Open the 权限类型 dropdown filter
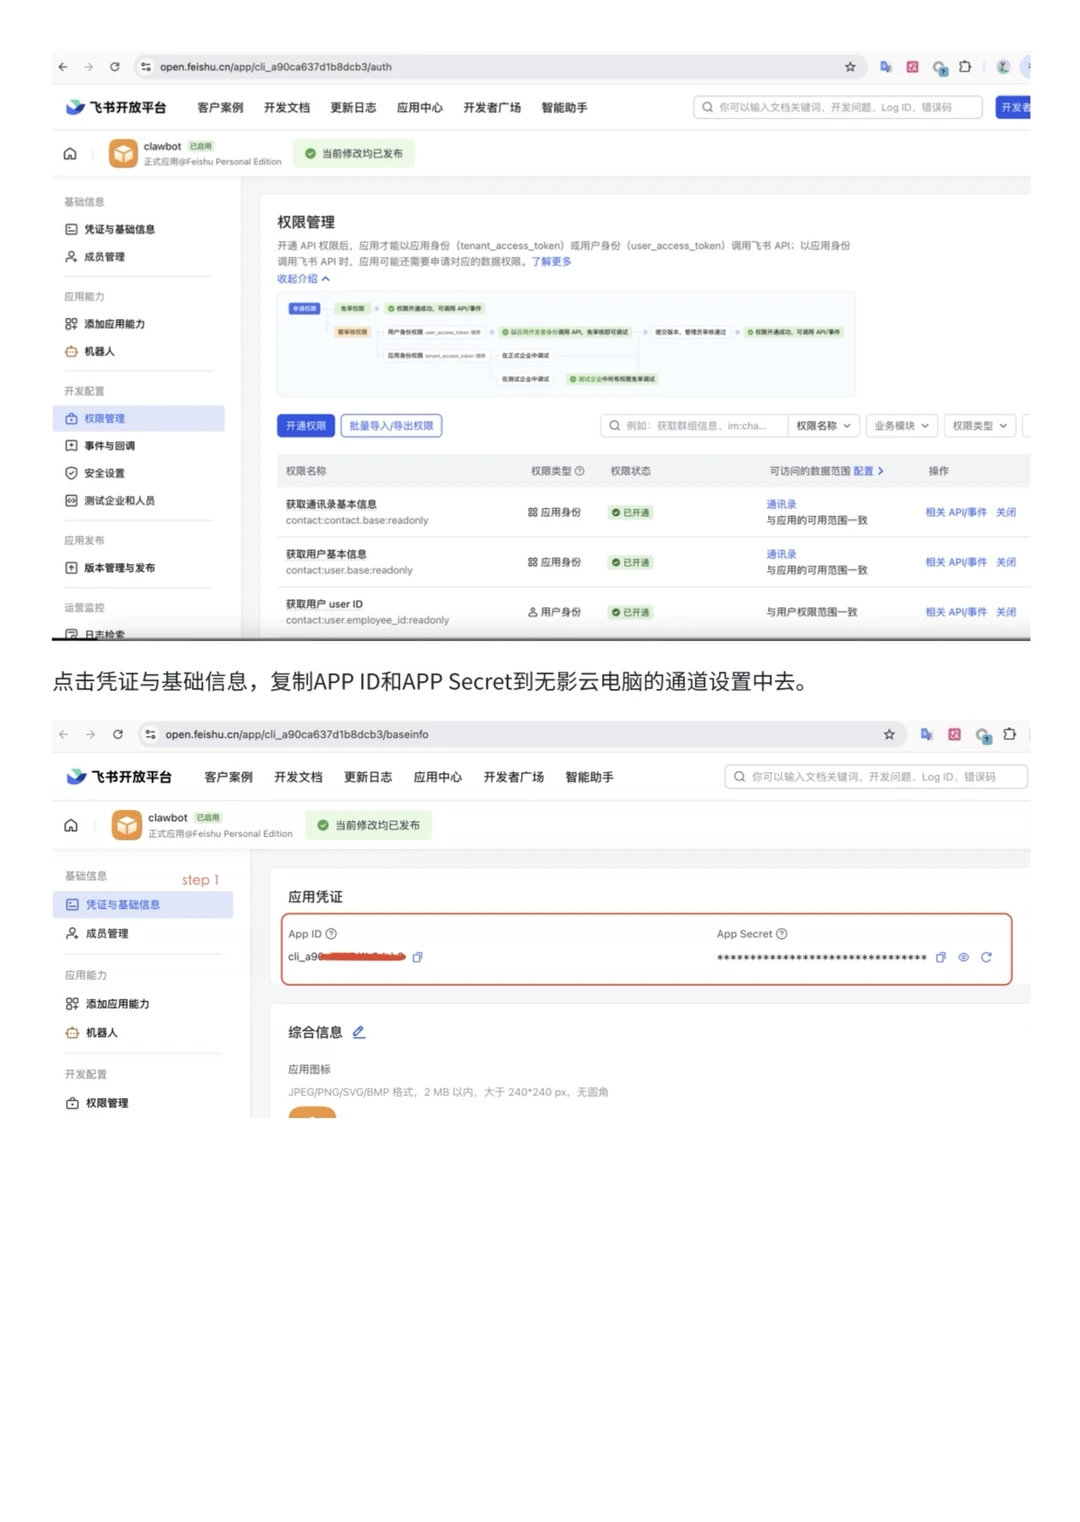This screenshot has height=1522, width=1080. pyautogui.click(x=980, y=426)
